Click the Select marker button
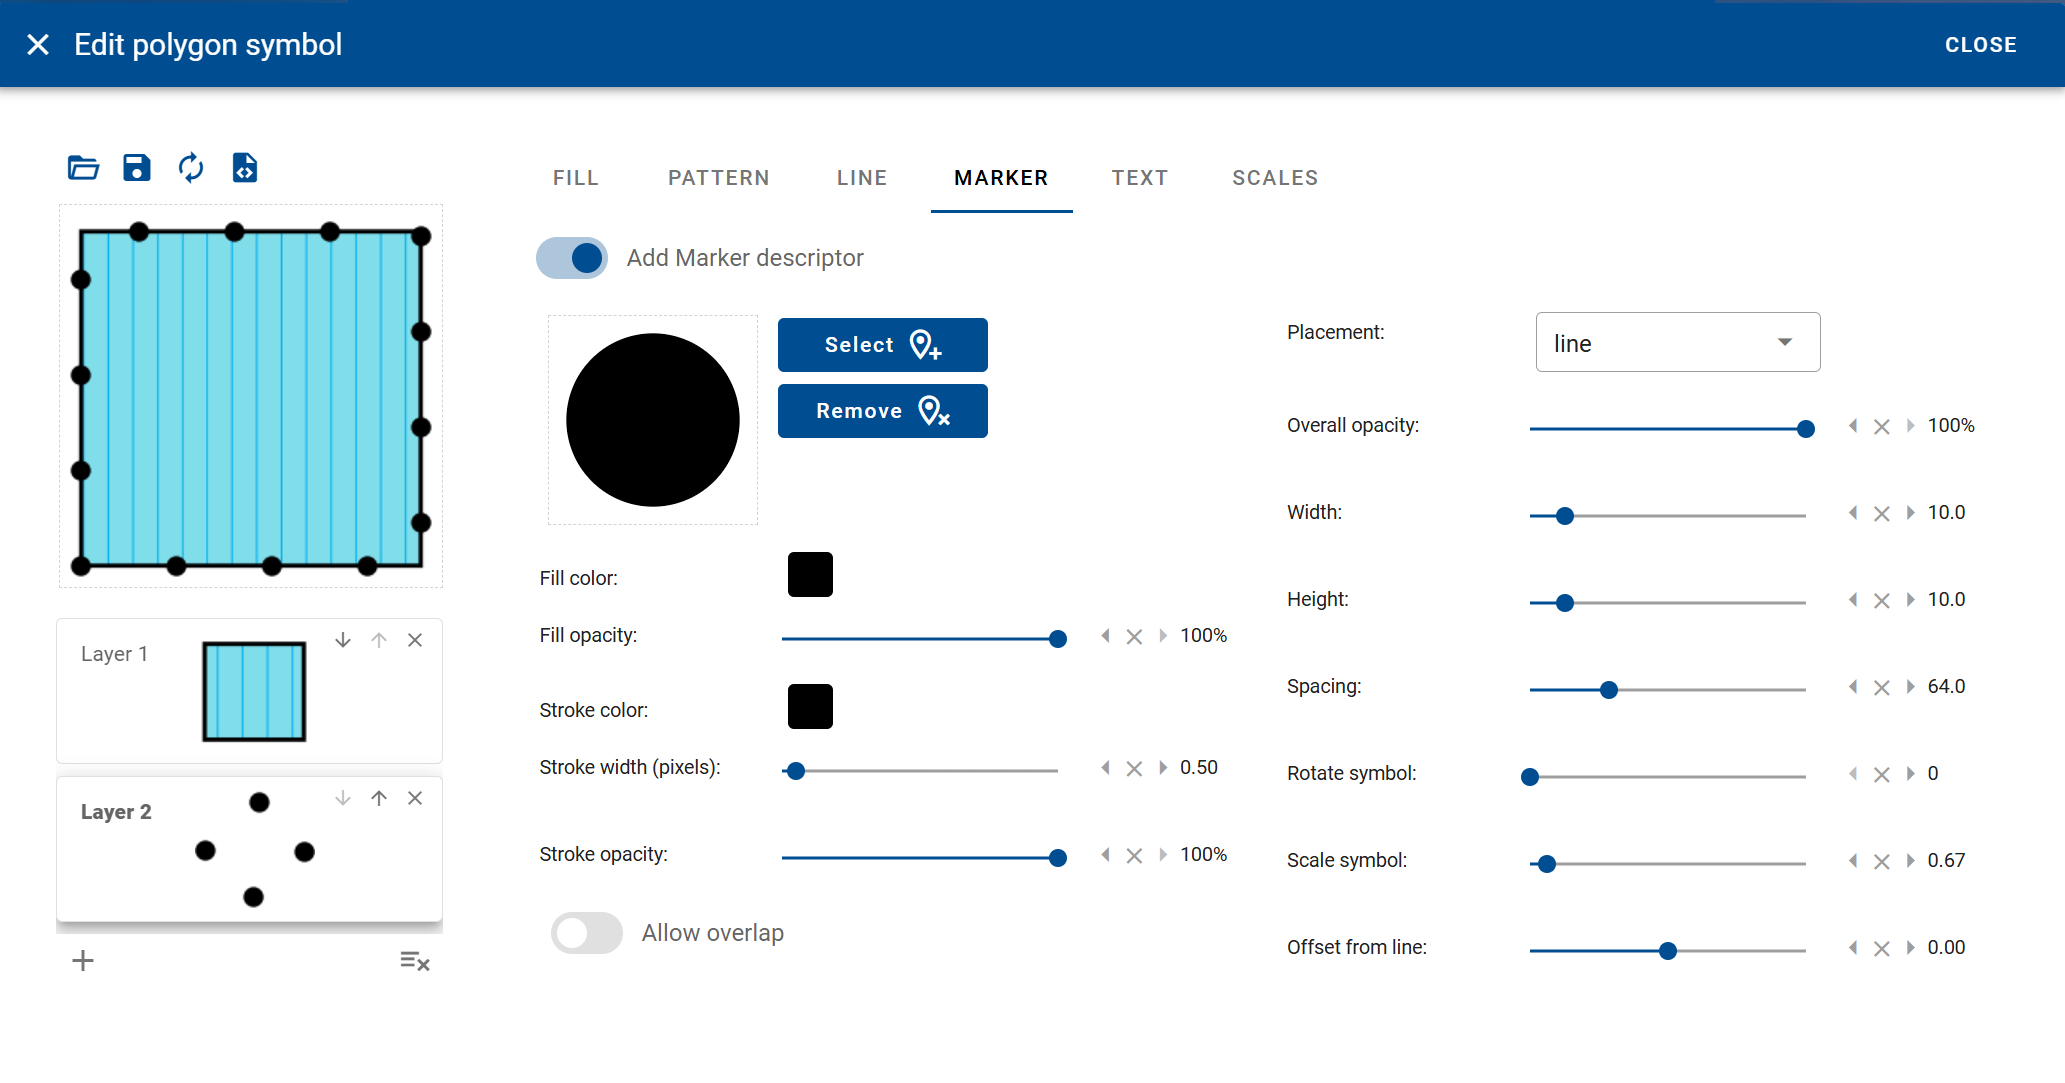 pos(883,345)
